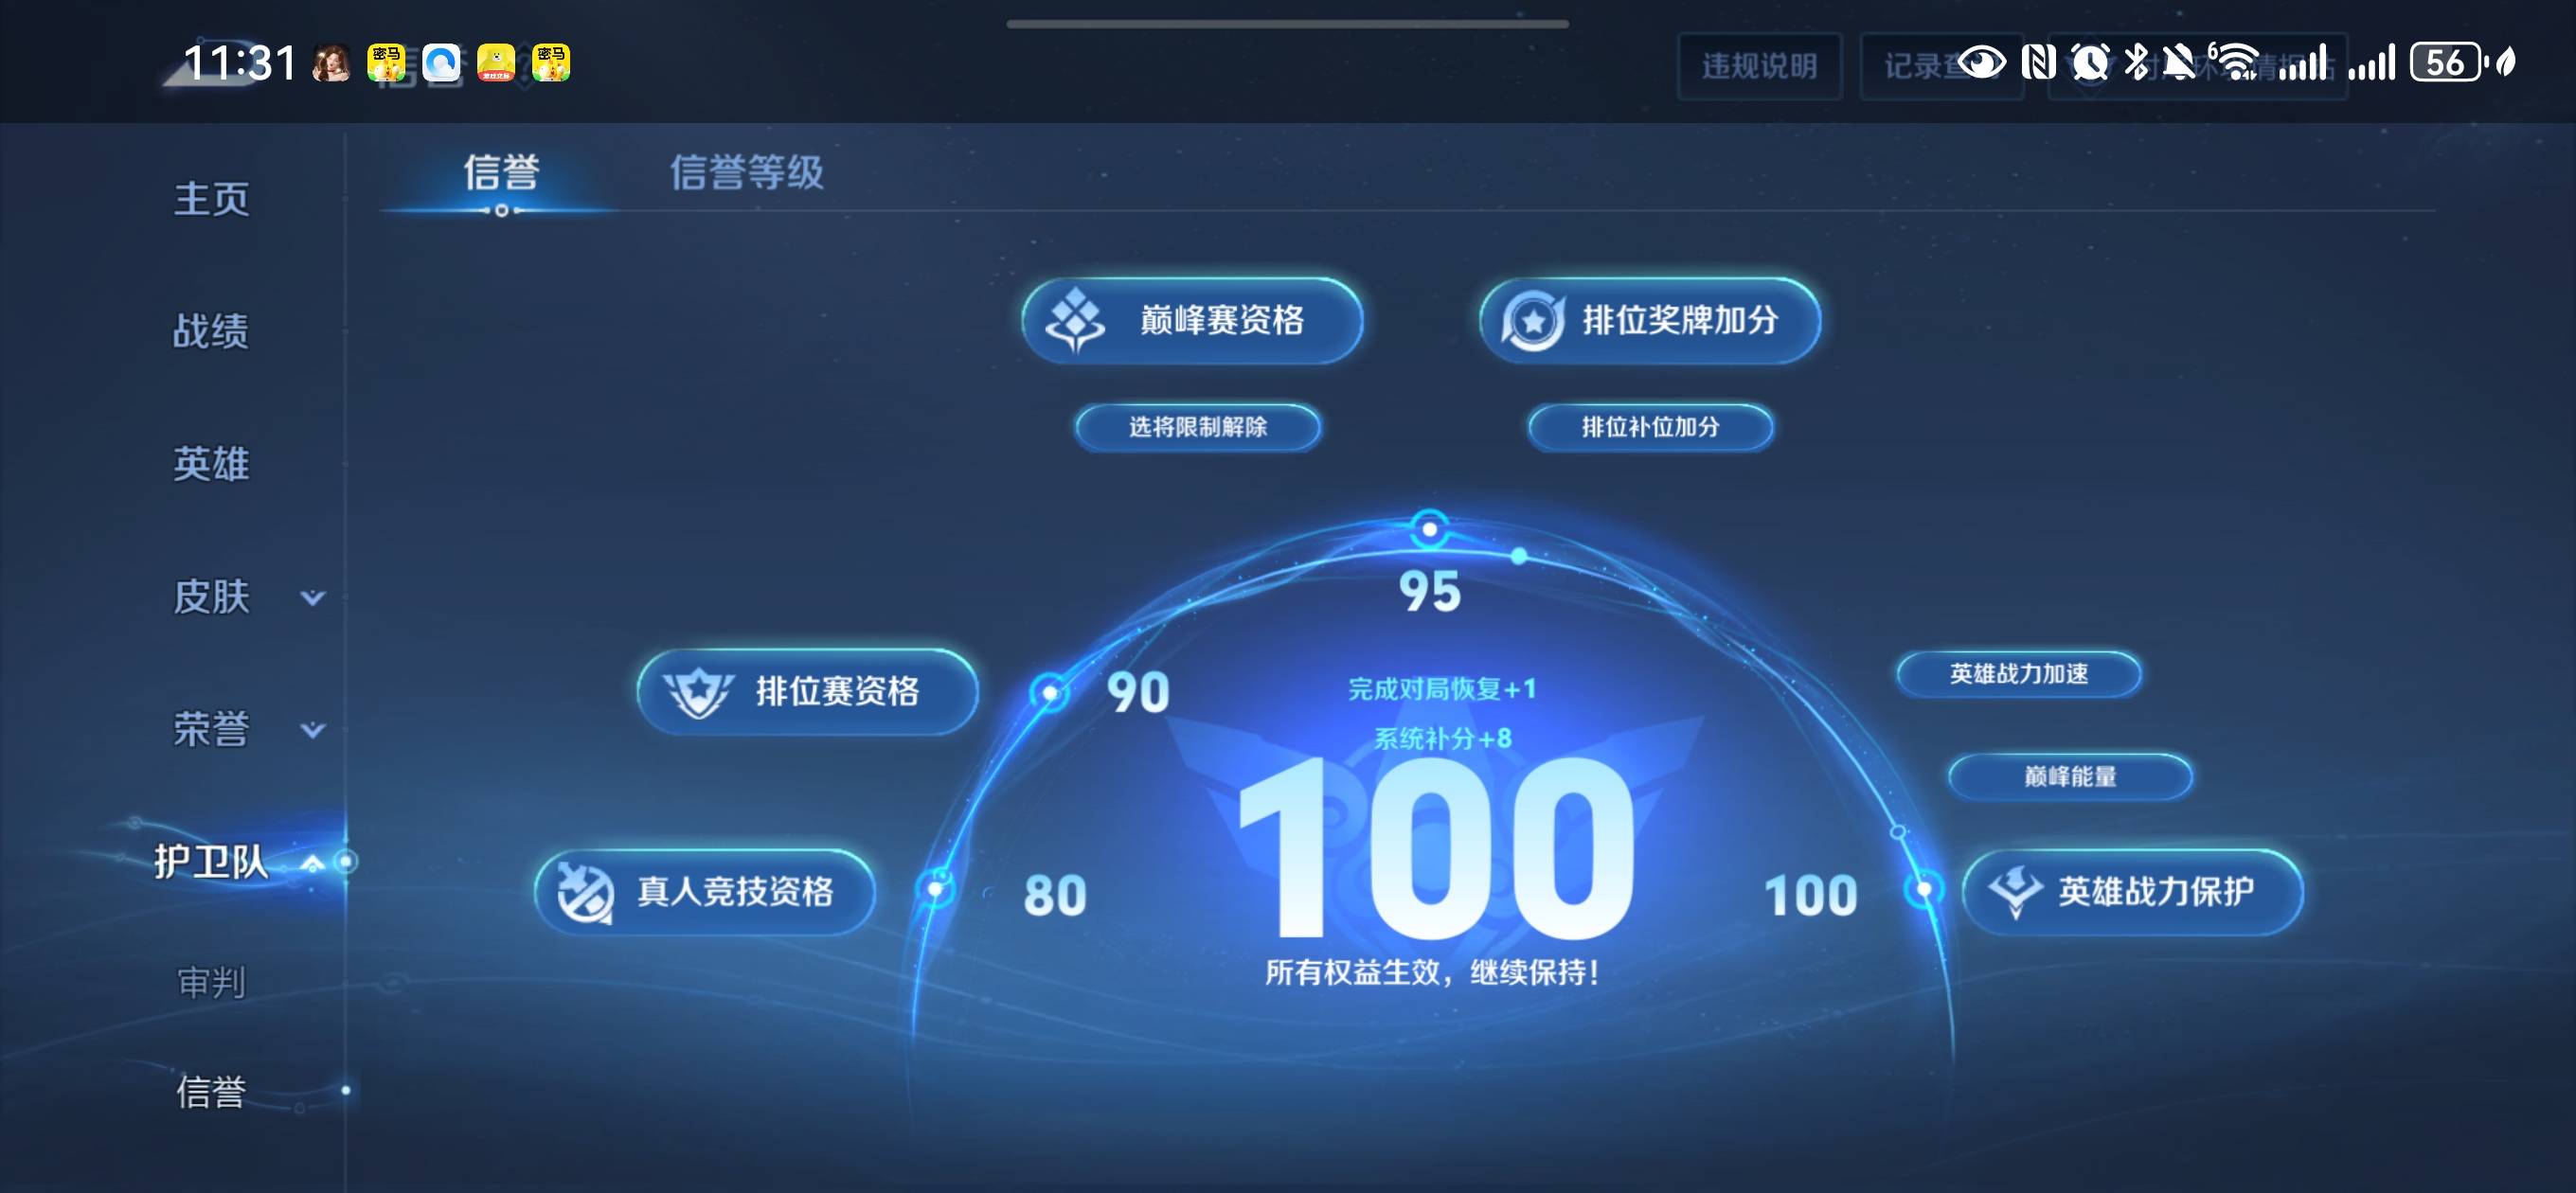Click the 英雄战力保护 icon

[2014, 891]
